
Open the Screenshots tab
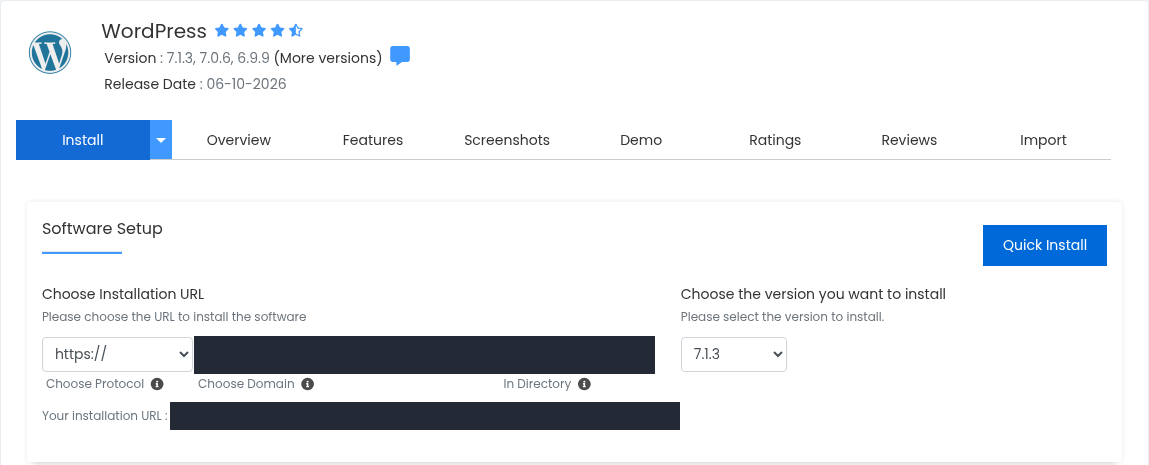click(x=507, y=140)
